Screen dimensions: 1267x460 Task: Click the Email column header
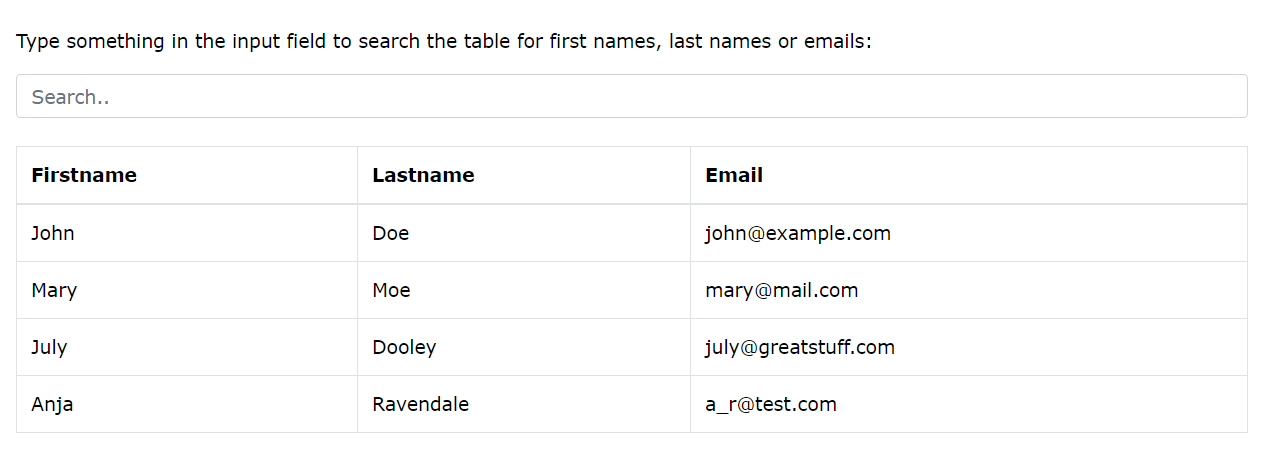click(734, 176)
